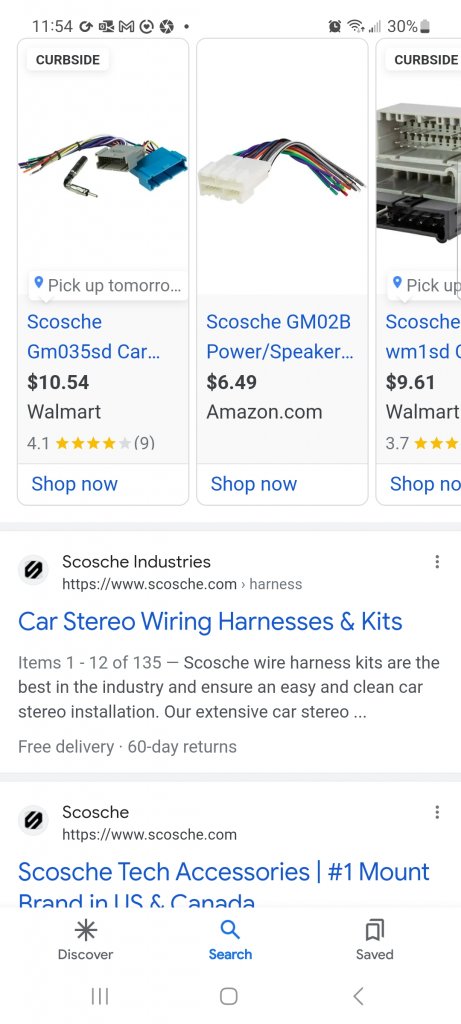
Task: Open Android recent apps button
Action: [99, 996]
